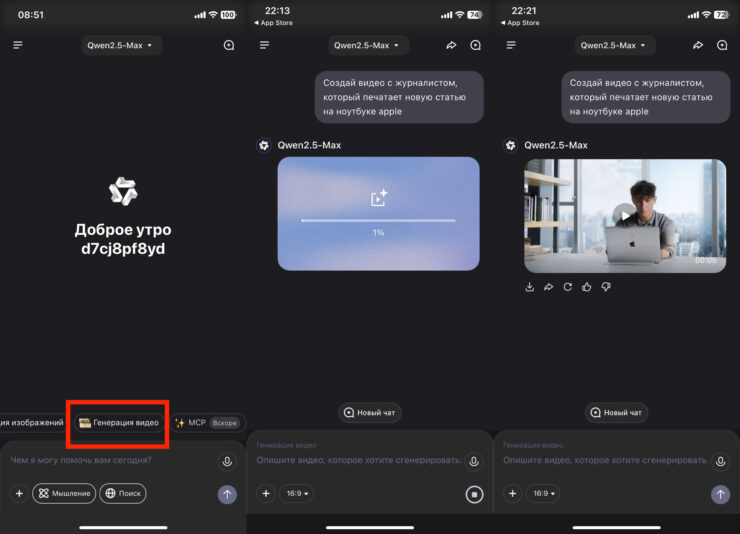The height and width of the screenshot is (534, 740).
Task: Open 16:9 ratio dropdown under finished video chat
Action: coord(541,493)
